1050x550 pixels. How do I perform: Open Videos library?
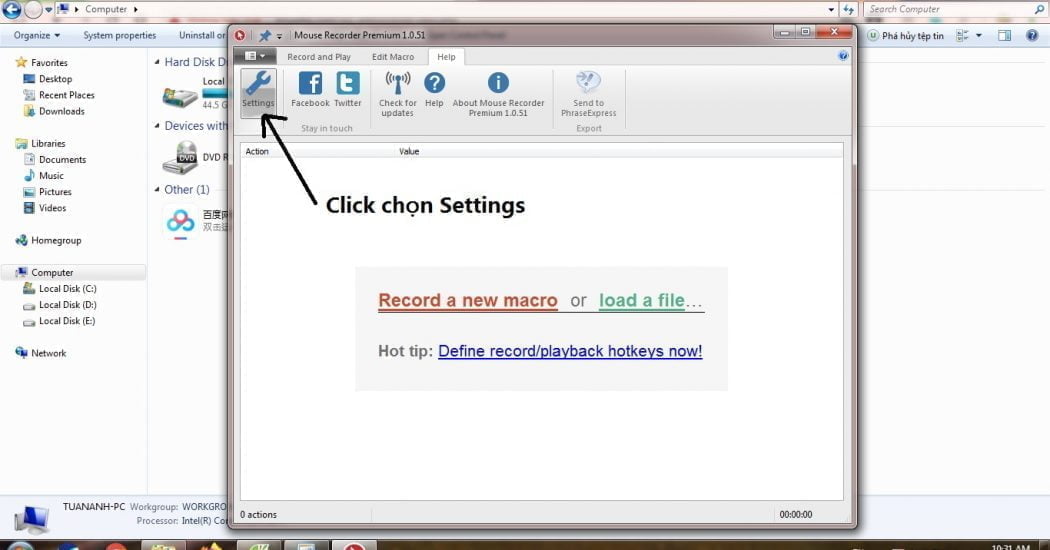[x=52, y=208]
